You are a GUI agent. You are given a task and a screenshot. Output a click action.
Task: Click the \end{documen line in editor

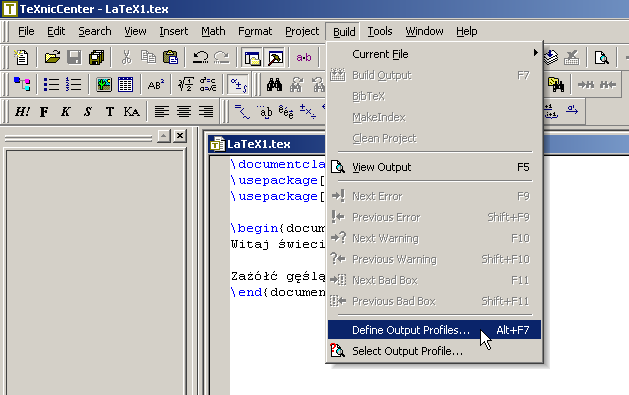(x=278, y=292)
